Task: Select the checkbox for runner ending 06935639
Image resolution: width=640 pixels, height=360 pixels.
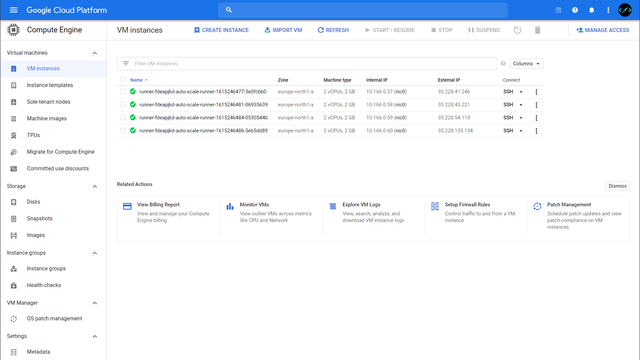Action: click(123, 104)
